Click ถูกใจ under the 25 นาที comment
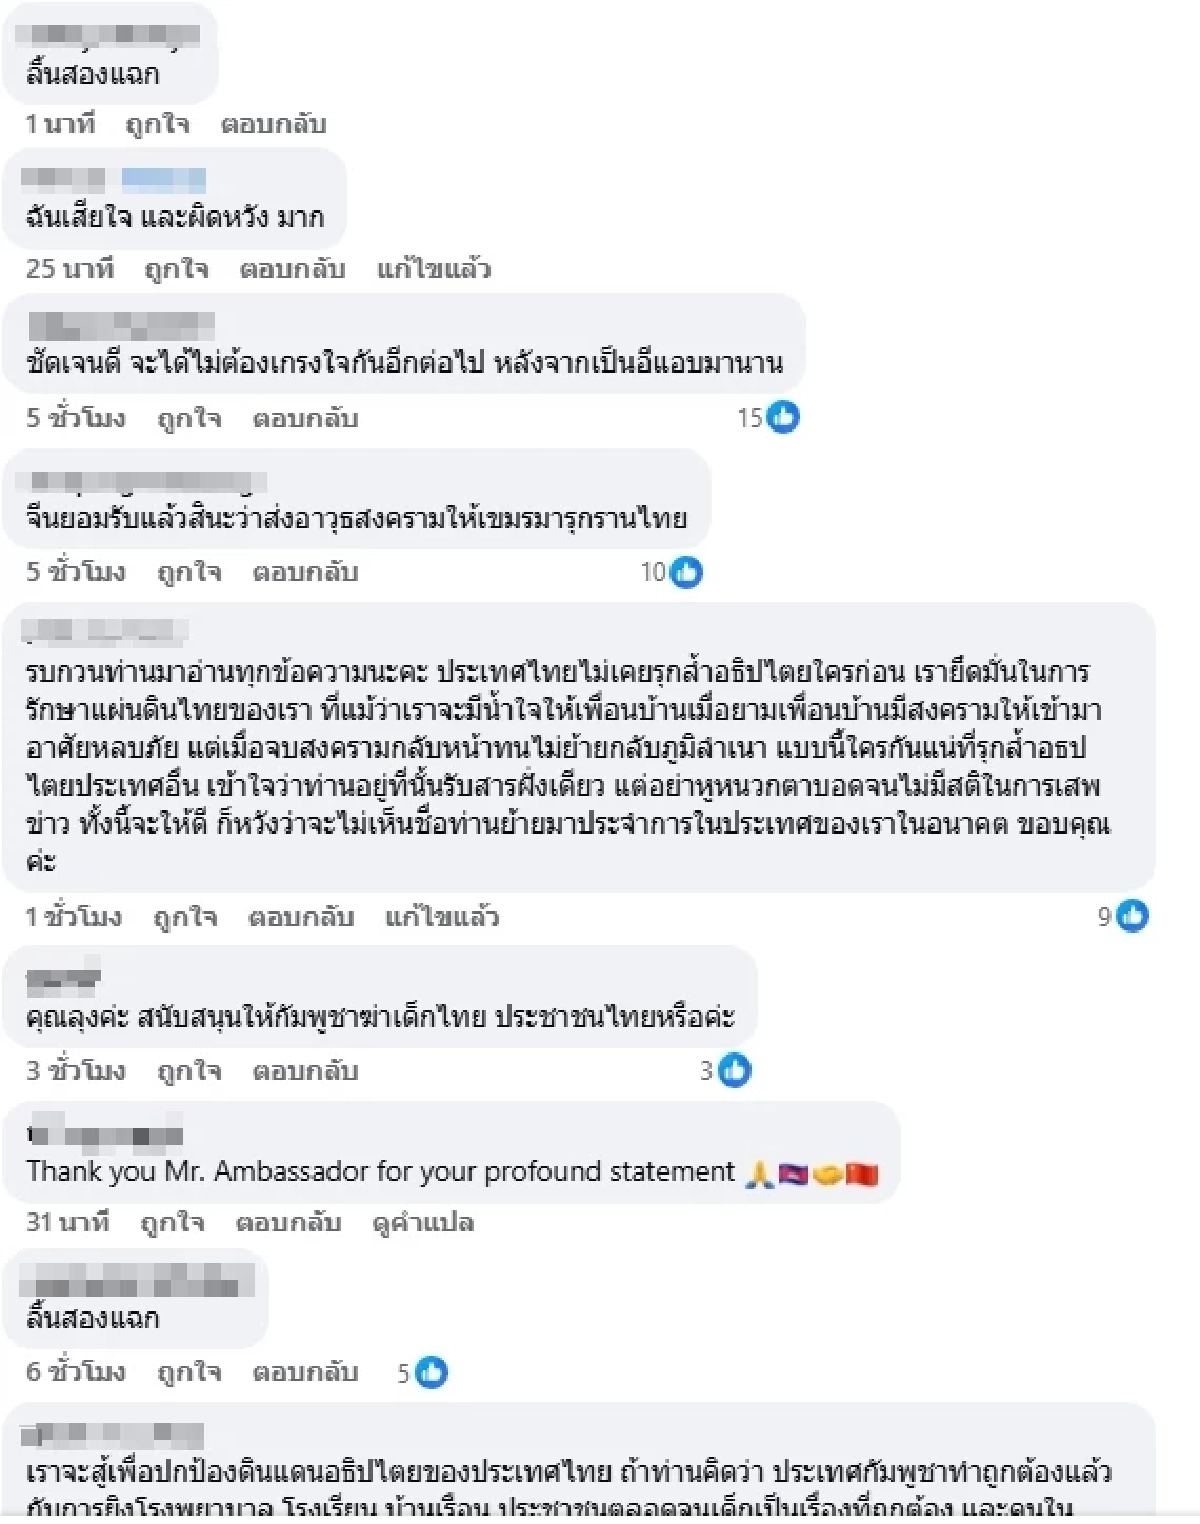The width and height of the screenshot is (1200, 1524). click(176, 268)
